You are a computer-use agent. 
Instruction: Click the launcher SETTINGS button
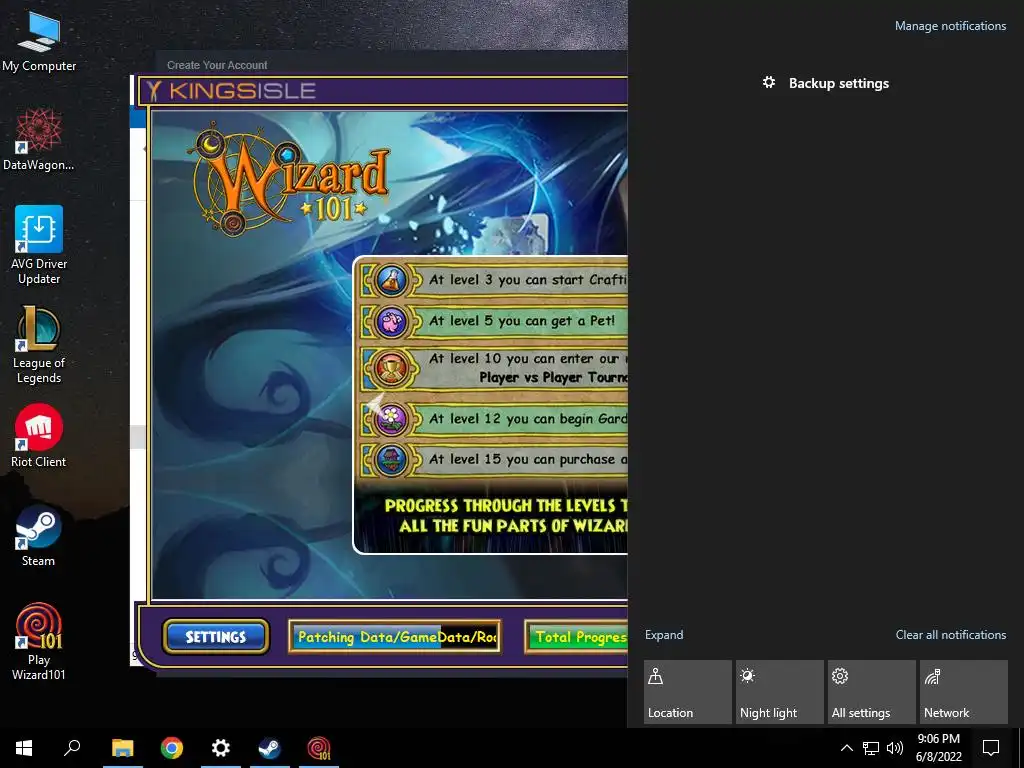(x=216, y=637)
